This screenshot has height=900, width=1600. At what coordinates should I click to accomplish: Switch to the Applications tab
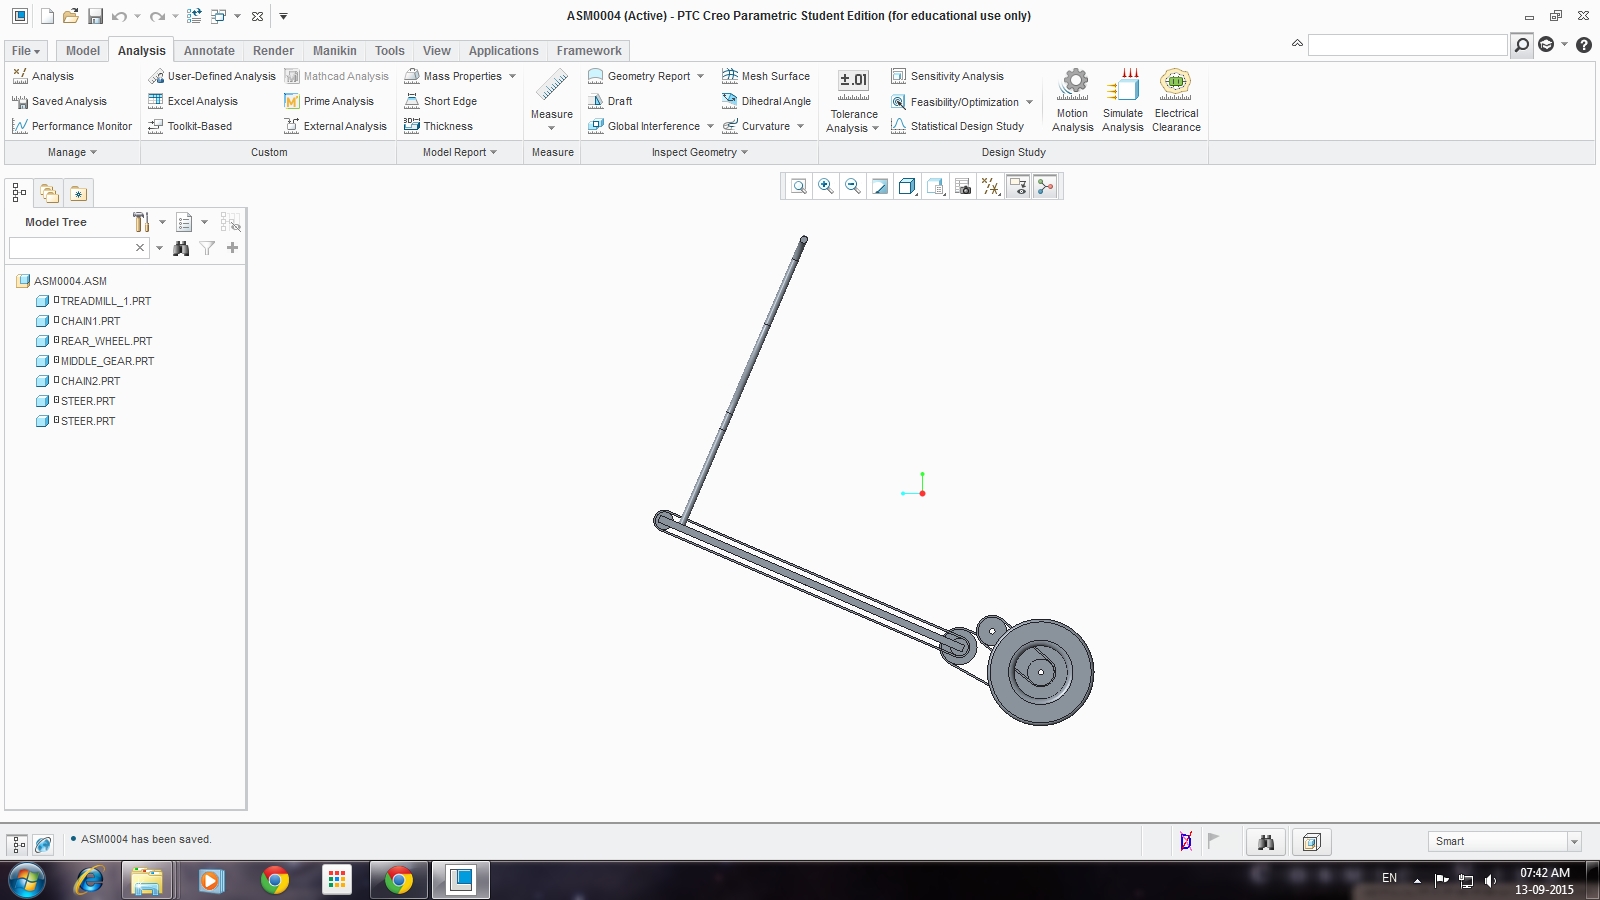[x=503, y=51]
